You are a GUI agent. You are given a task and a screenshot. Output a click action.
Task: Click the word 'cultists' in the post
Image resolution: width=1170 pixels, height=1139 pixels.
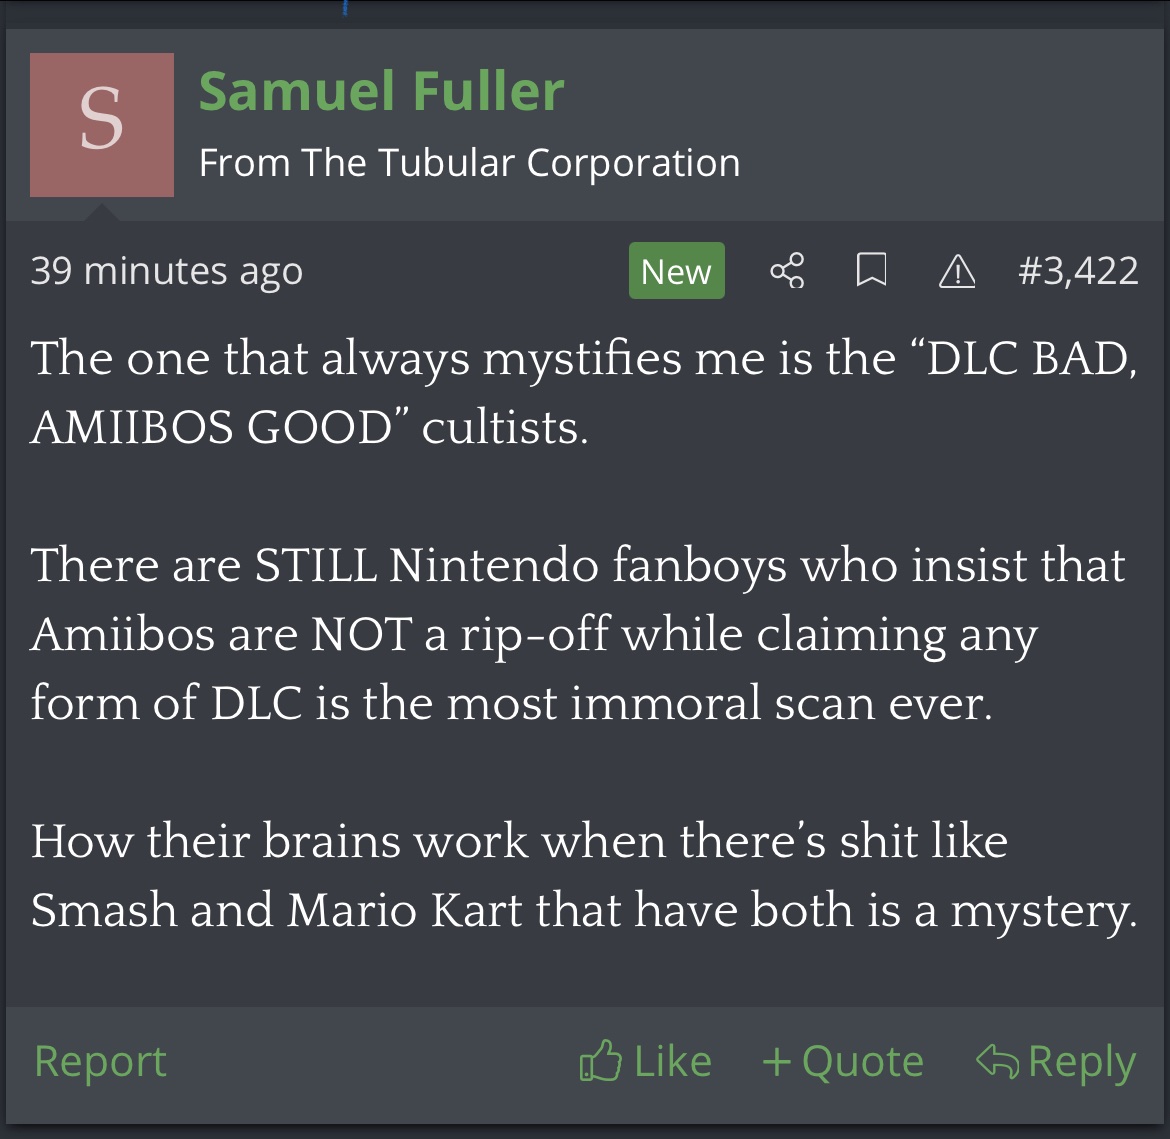tap(504, 428)
